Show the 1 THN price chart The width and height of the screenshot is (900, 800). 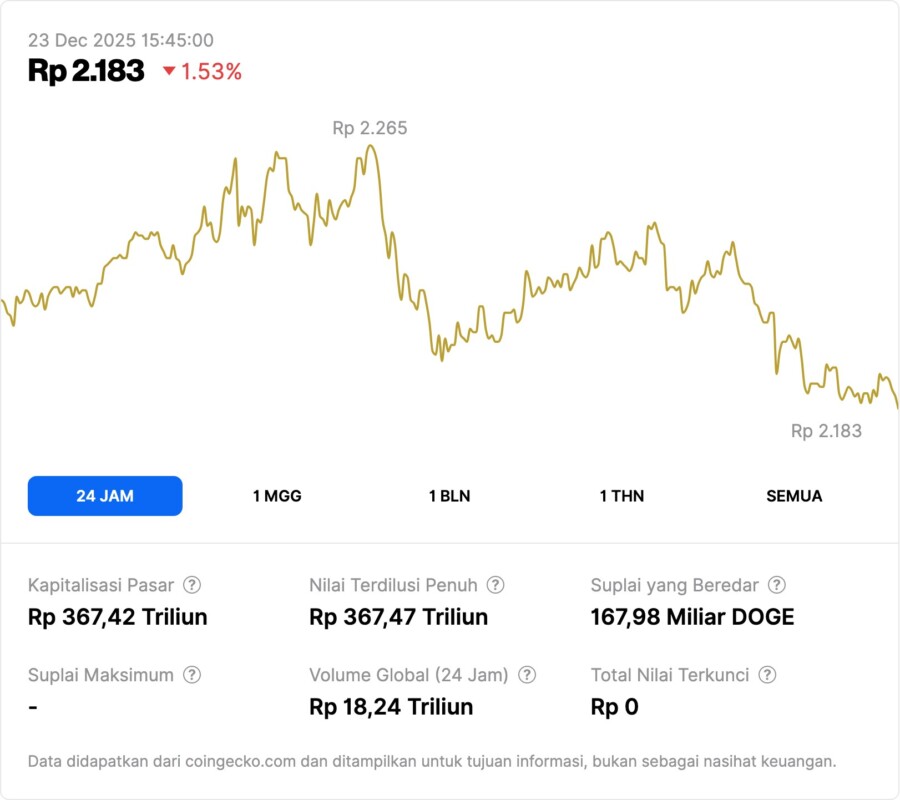(622, 496)
